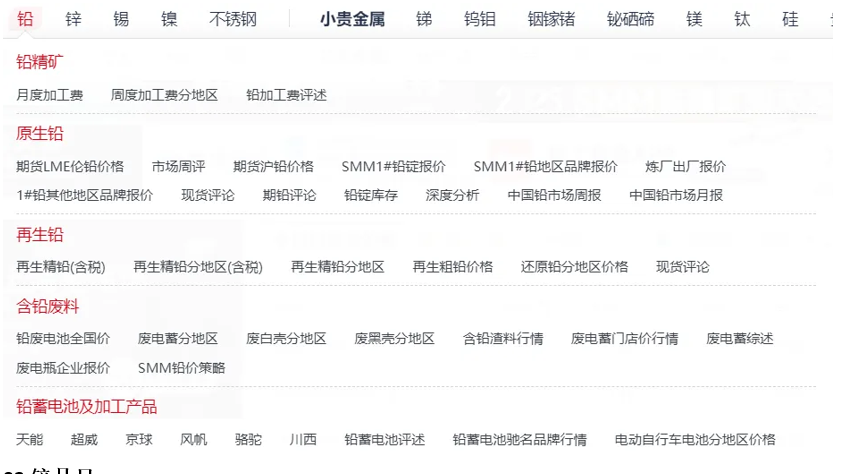Open 现货评论 under 再生铅

(x=683, y=267)
